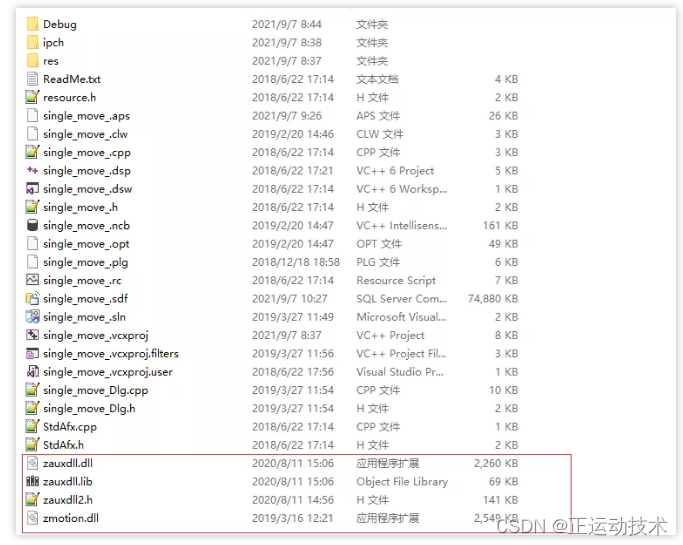Click the zauxdll.dll file icon
This screenshot has height=545, width=683.
tap(33, 463)
